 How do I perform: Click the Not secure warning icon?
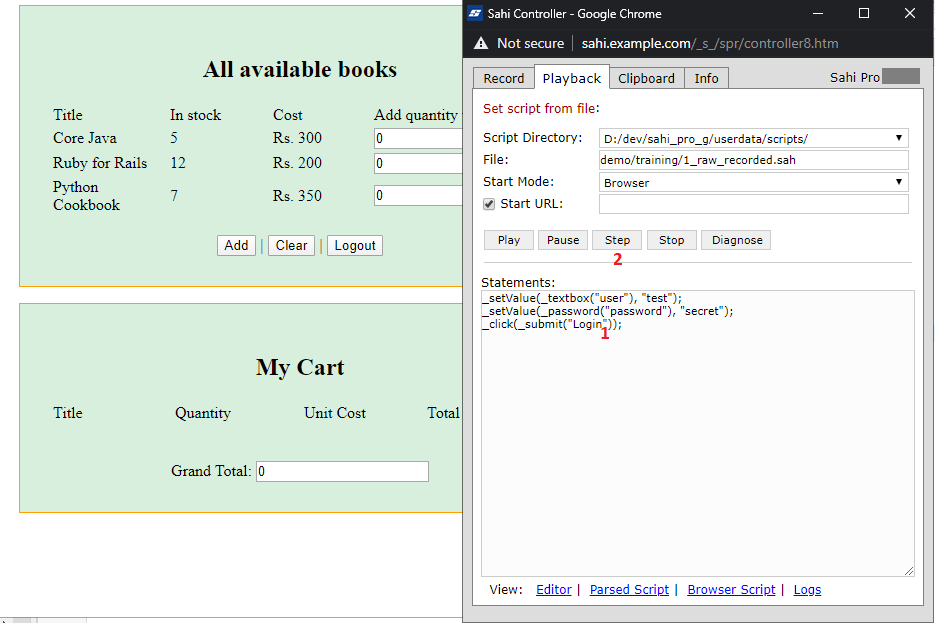[x=481, y=44]
